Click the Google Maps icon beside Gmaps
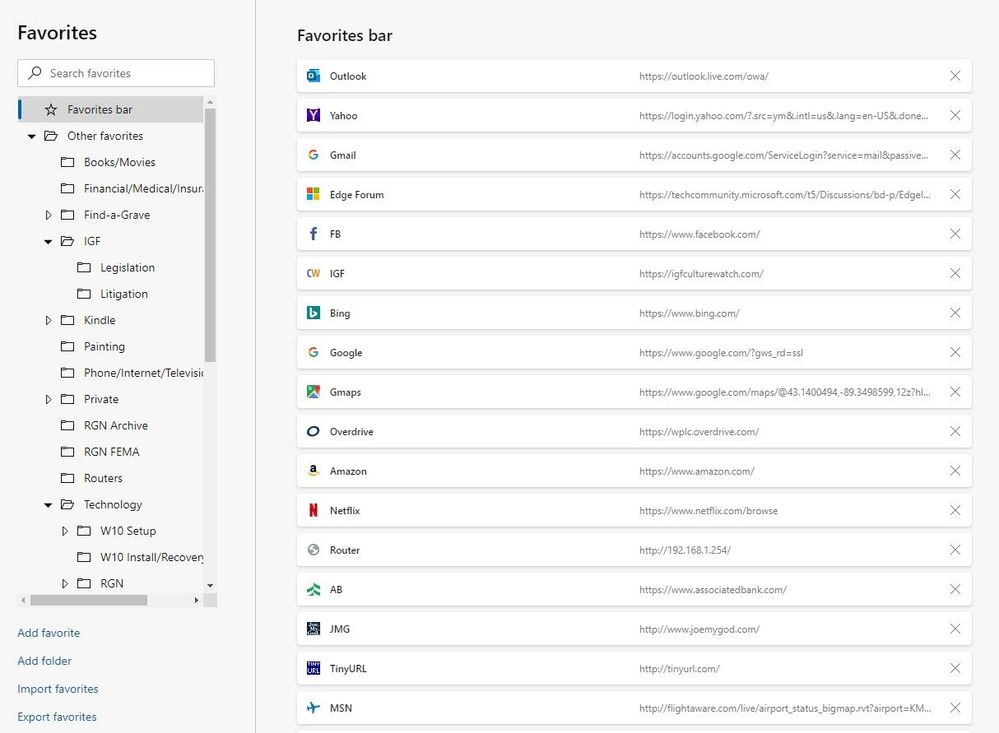999x733 pixels. click(x=311, y=391)
